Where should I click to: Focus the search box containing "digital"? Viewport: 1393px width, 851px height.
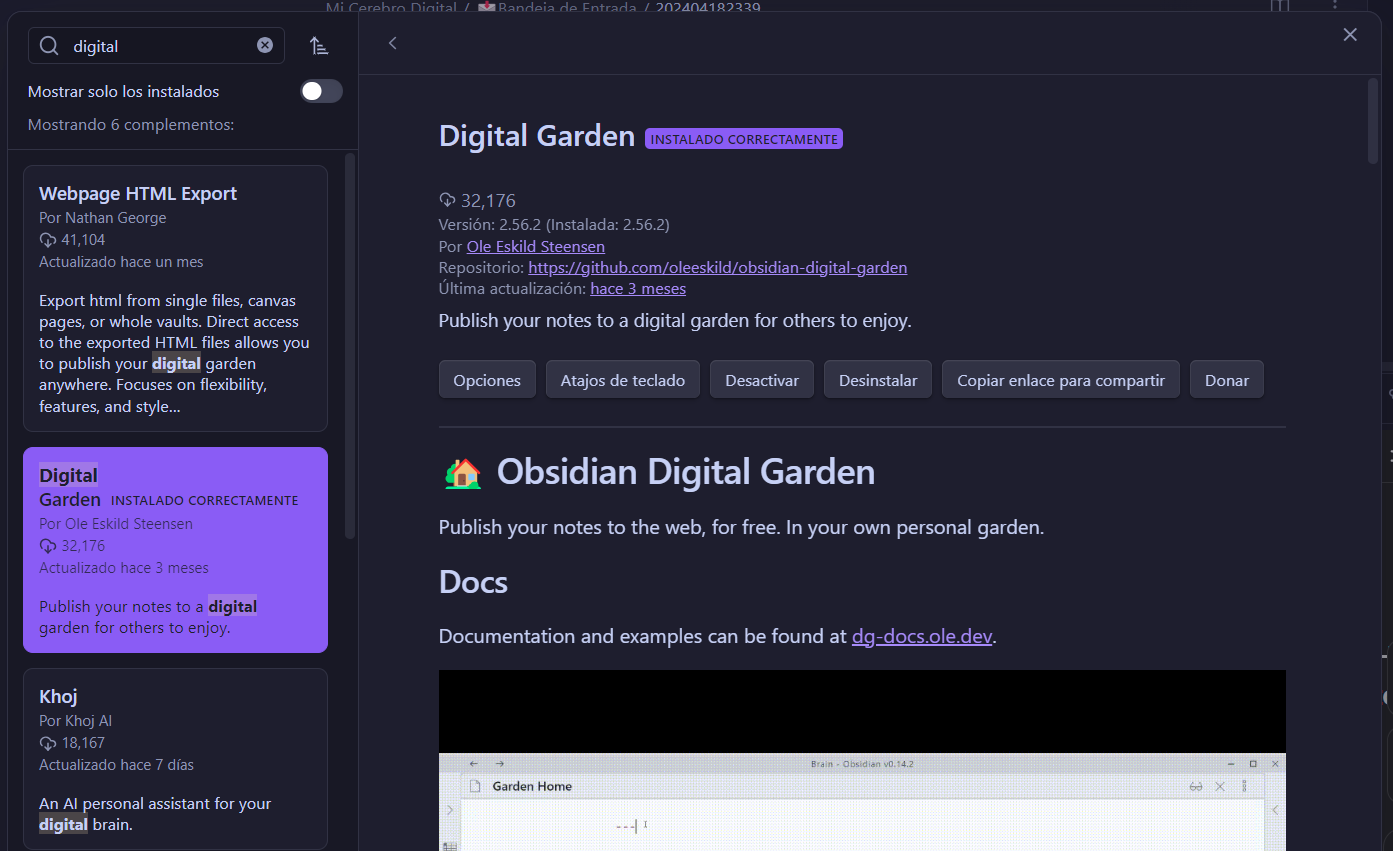[x=156, y=45]
